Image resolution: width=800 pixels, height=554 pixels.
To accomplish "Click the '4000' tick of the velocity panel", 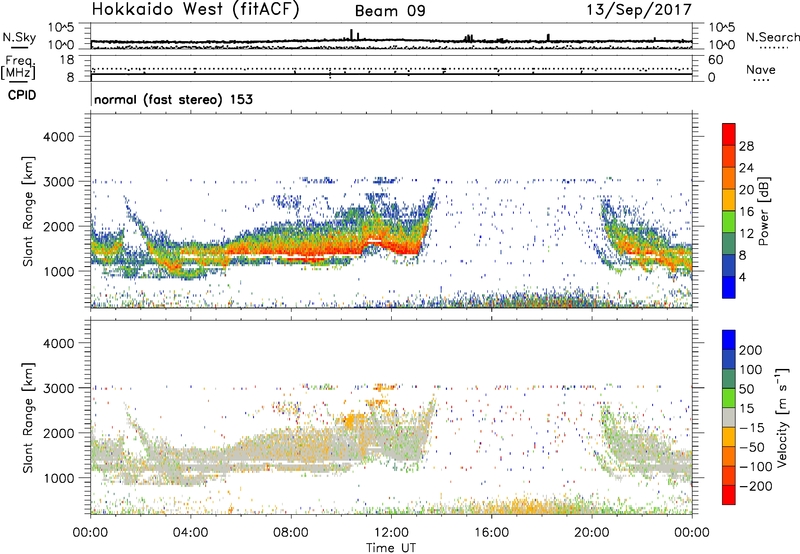I will pos(59,343).
